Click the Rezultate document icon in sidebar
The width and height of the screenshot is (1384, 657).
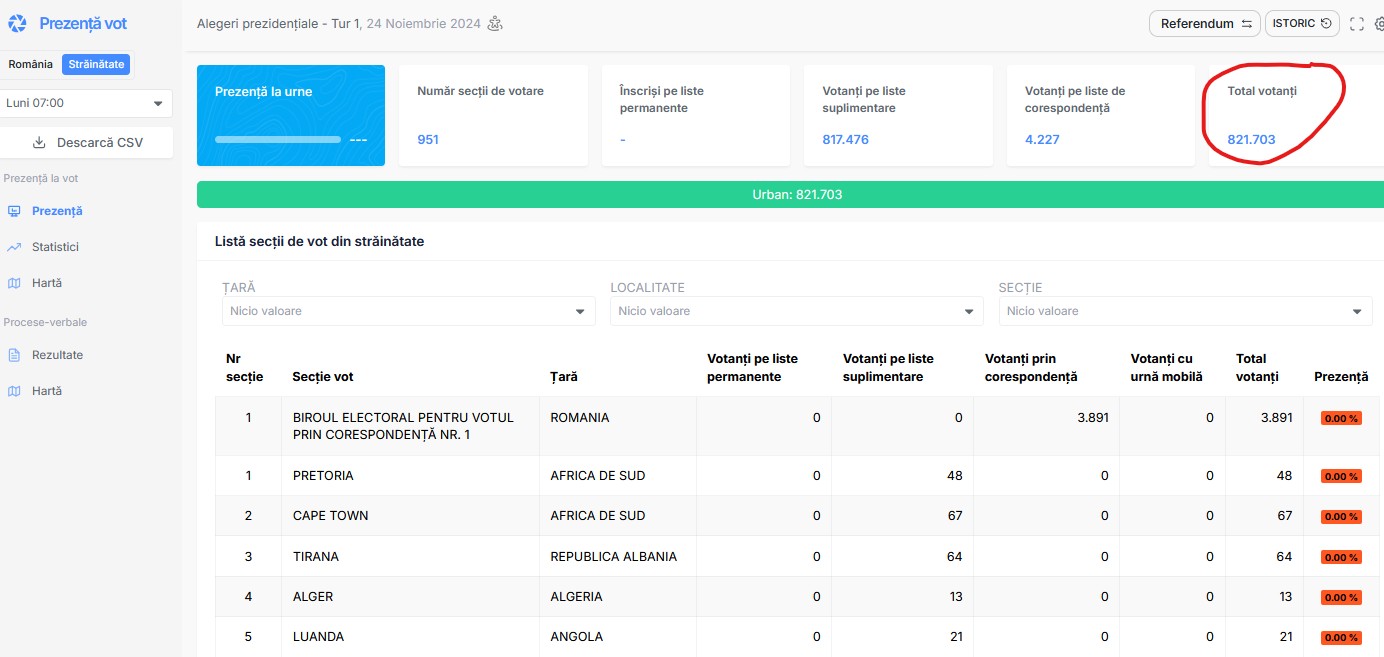coord(14,355)
